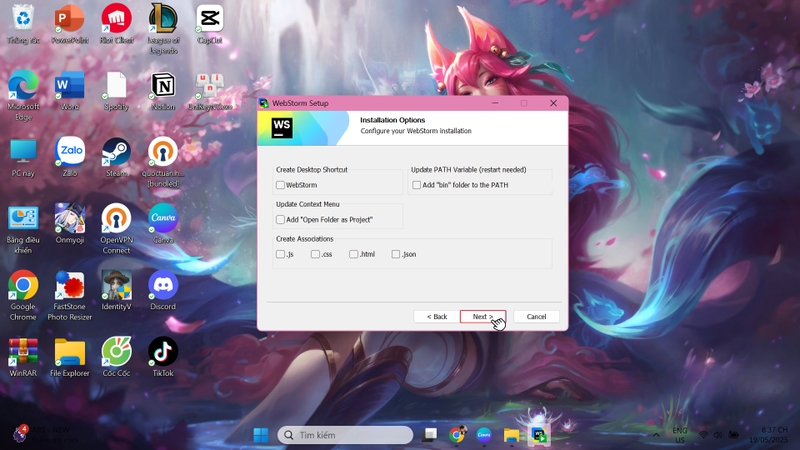Viewport: 800px width, 450px height.
Task: Select the Zalo desktop icon
Action: click(70, 157)
